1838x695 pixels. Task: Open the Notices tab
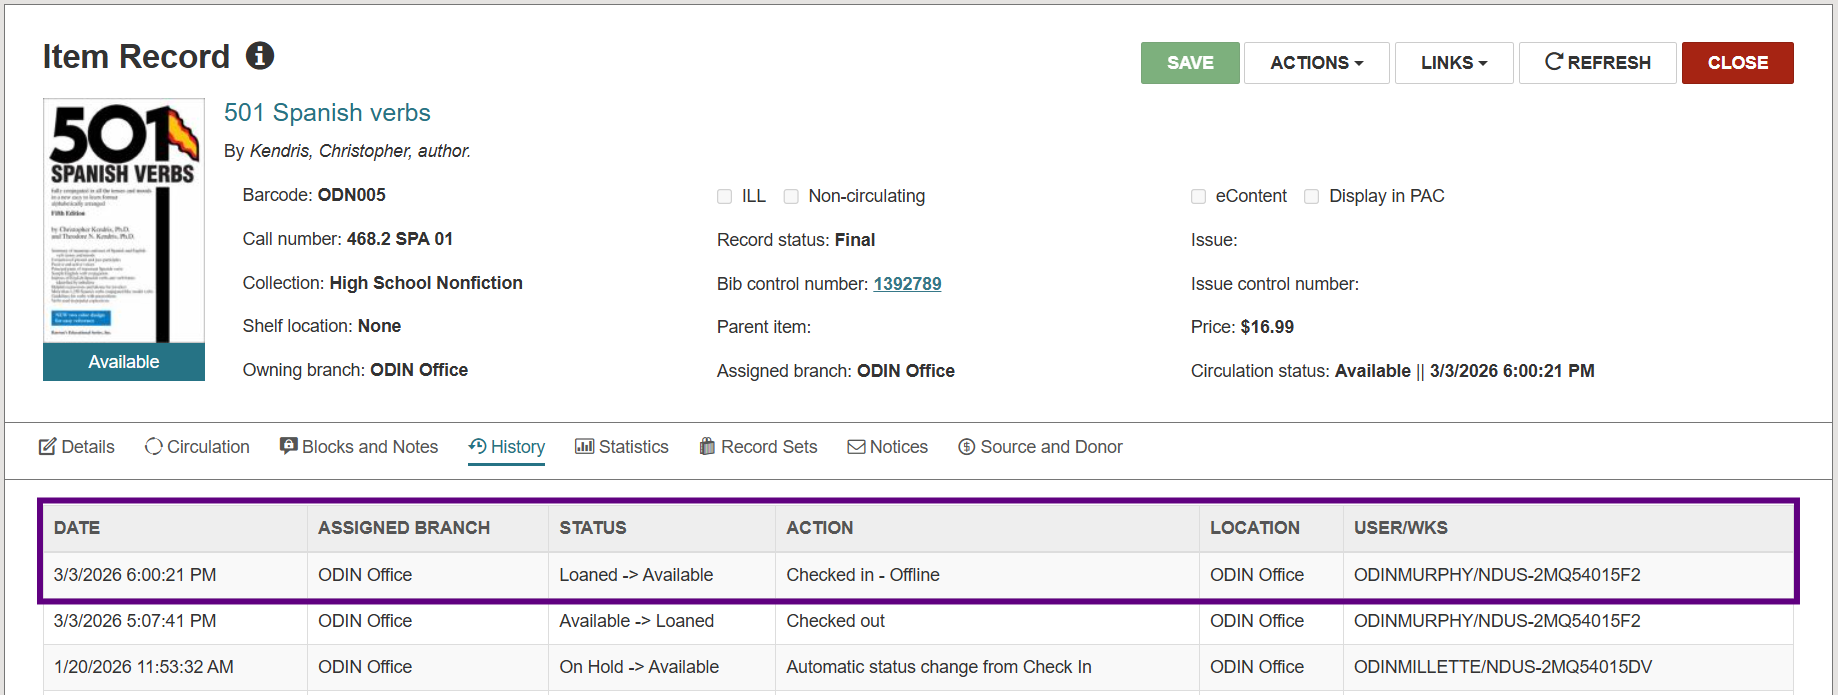click(x=888, y=447)
